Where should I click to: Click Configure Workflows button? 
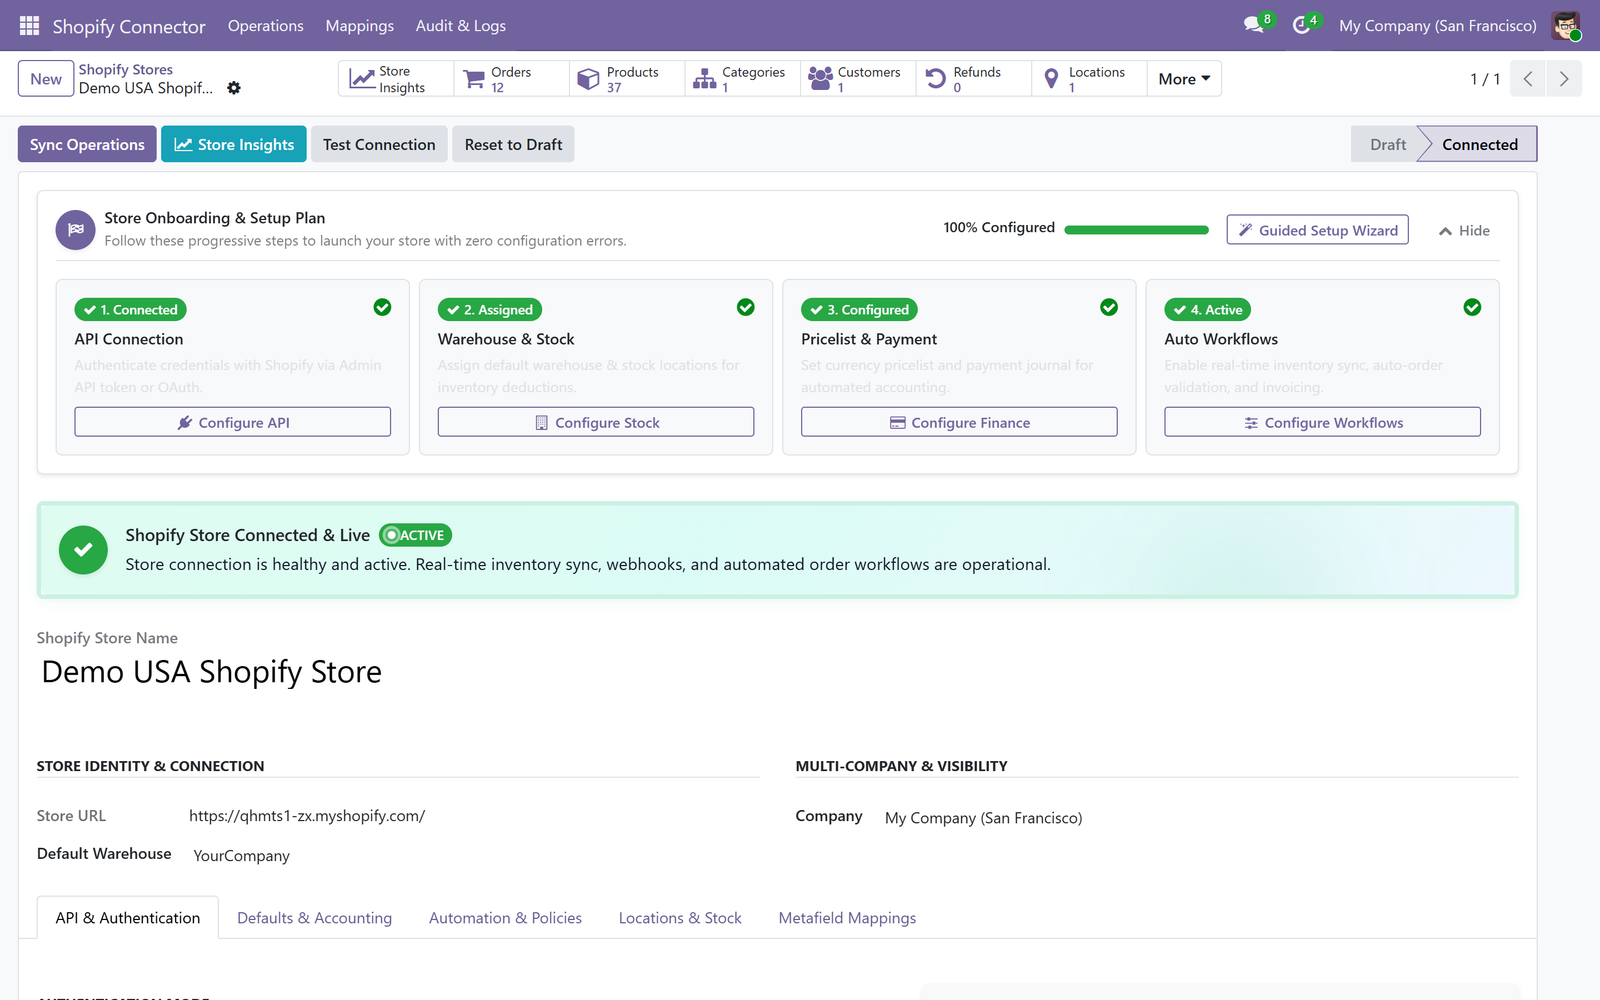tap(1322, 422)
